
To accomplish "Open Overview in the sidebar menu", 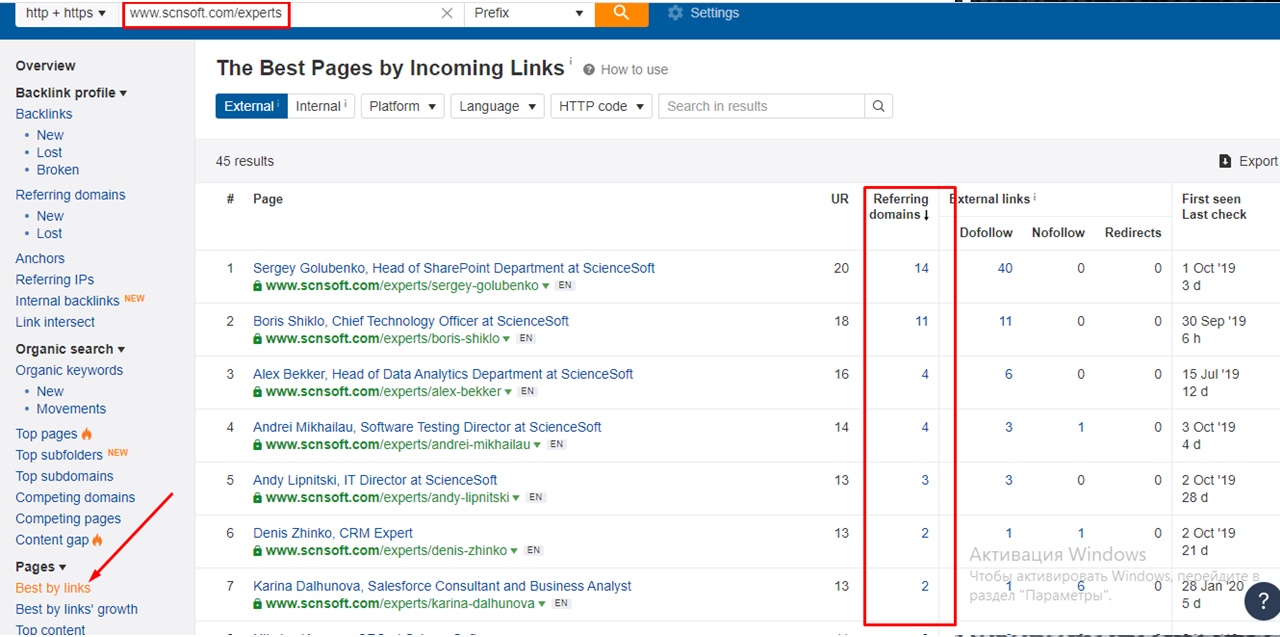I will tap(45, 65).
